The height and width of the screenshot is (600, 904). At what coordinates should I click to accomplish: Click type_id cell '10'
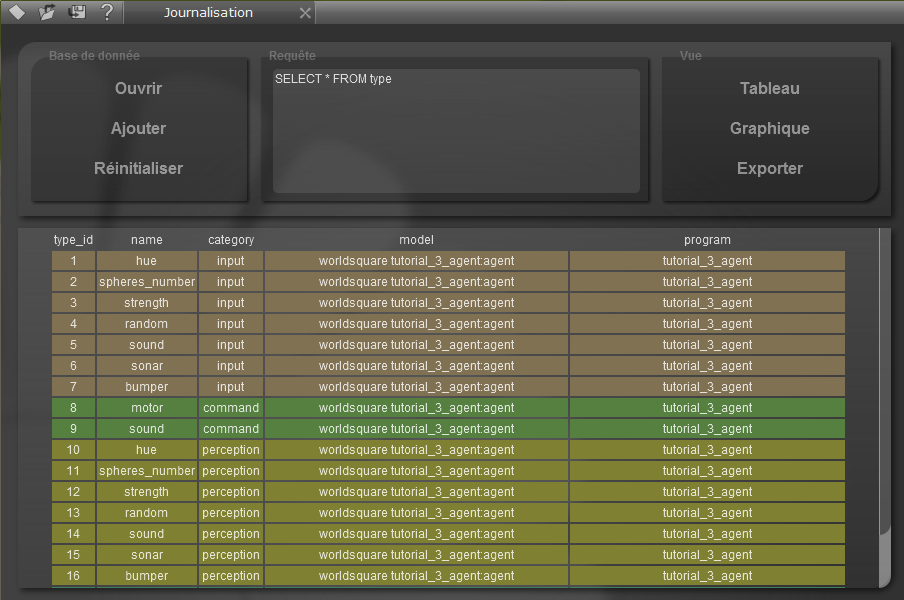[73, 450]
